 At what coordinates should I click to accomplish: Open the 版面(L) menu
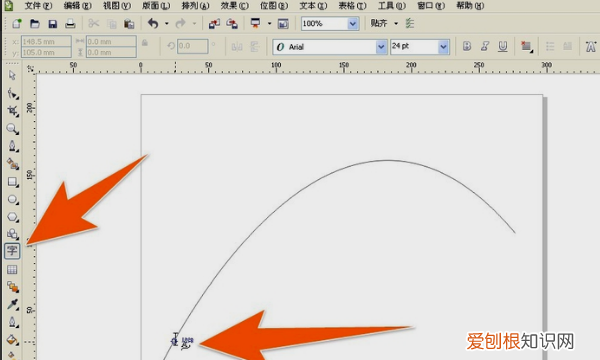(x=156, y=6)
